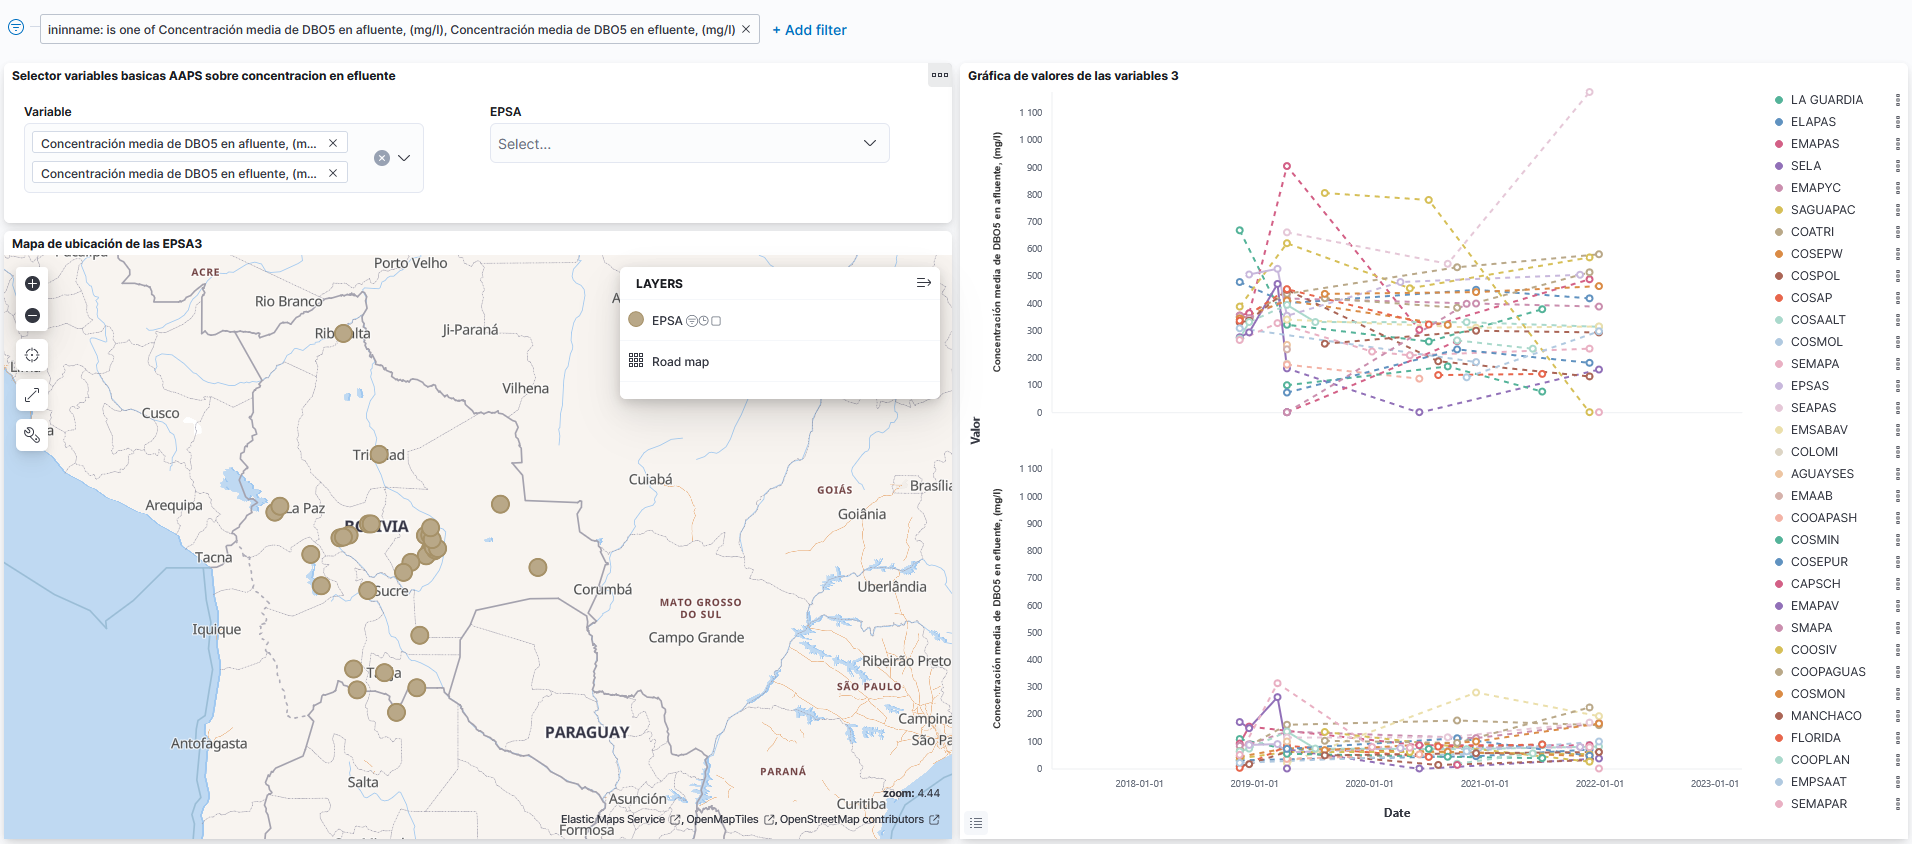Image resolution: width=1912 pixels, height=844 pixels.
Task: Open the global filter options menu
Action: tap(16, 28)
